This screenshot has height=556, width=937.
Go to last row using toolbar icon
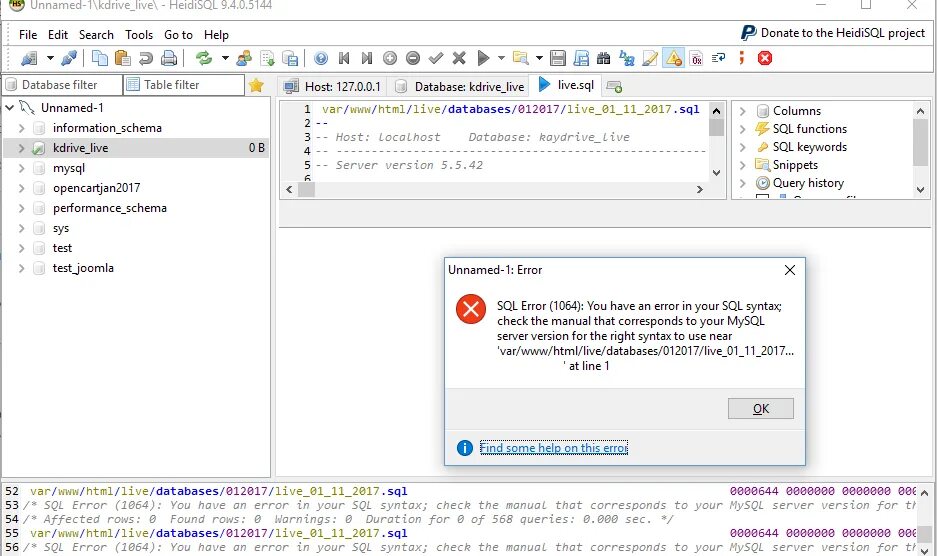[367, 58]
